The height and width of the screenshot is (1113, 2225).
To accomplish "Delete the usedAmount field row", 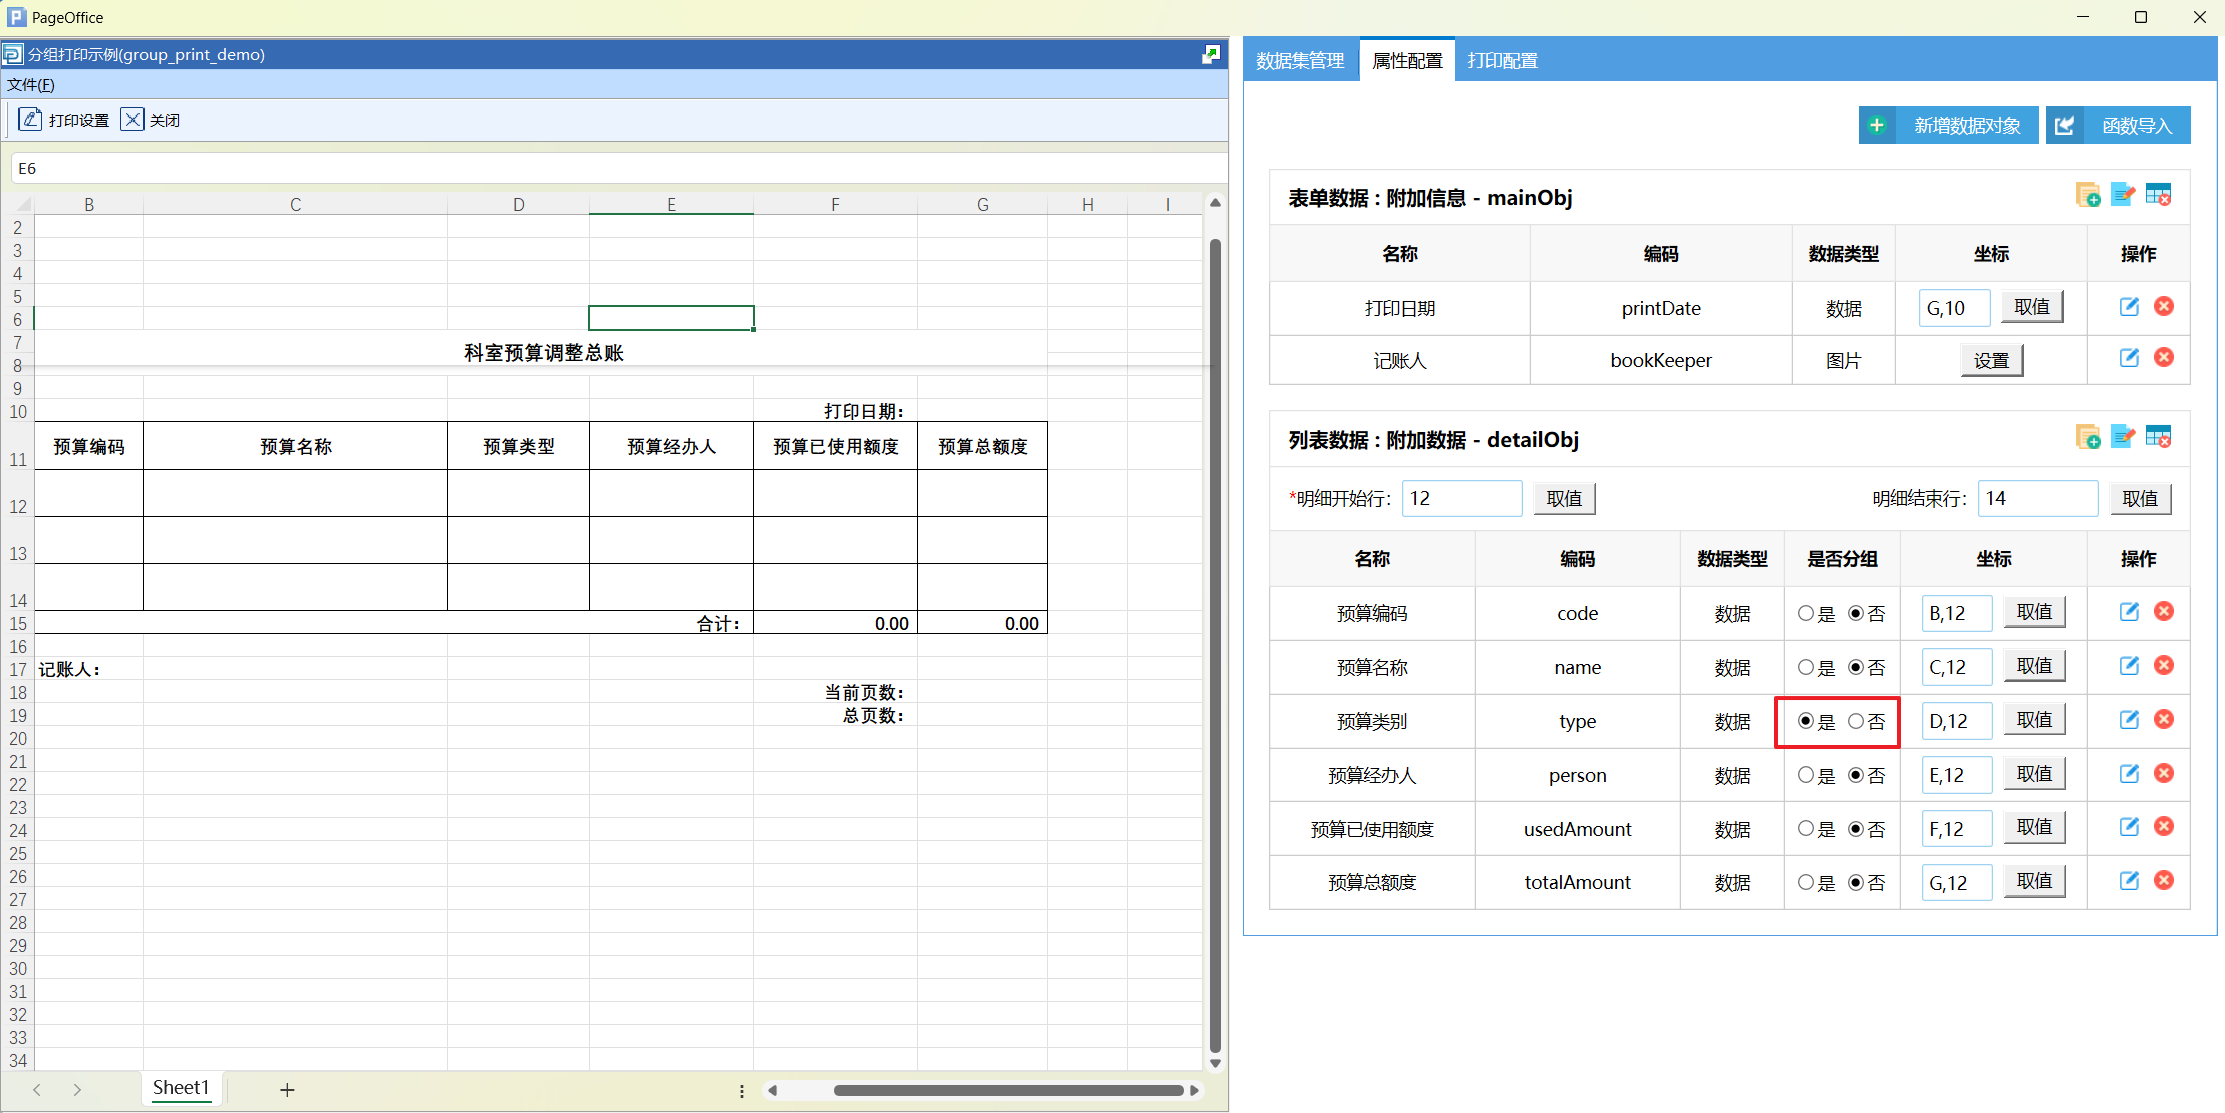I will tap(2164, 827).
